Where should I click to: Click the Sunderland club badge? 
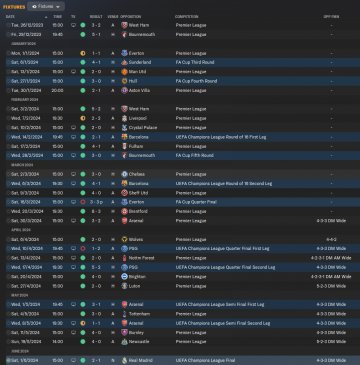(124, 62)
